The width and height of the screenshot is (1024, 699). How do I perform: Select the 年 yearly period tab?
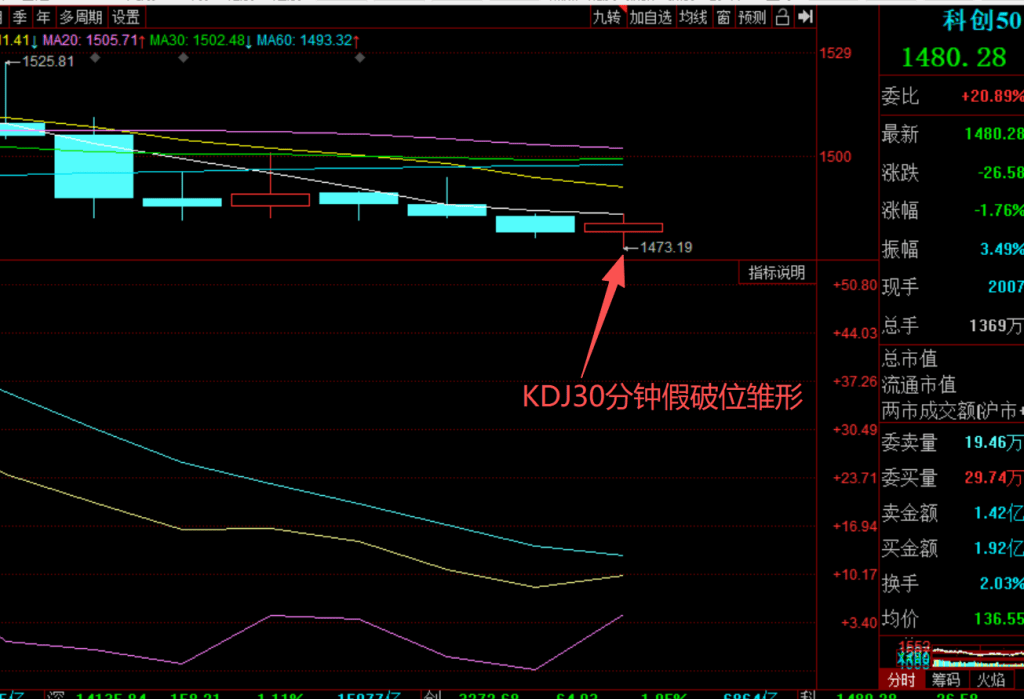click(42, 17)
